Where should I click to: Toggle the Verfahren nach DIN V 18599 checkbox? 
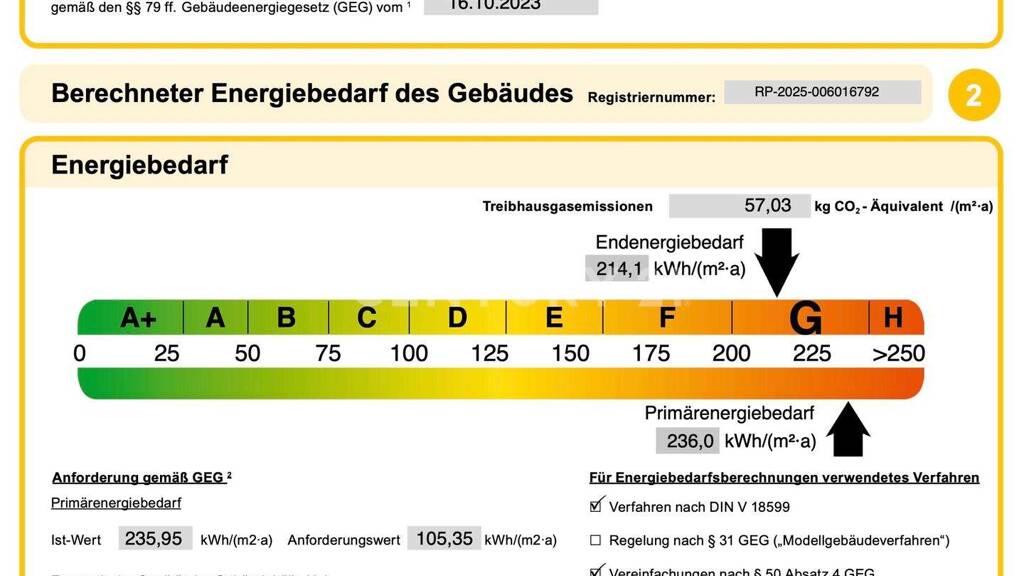[x=597, y=505]
